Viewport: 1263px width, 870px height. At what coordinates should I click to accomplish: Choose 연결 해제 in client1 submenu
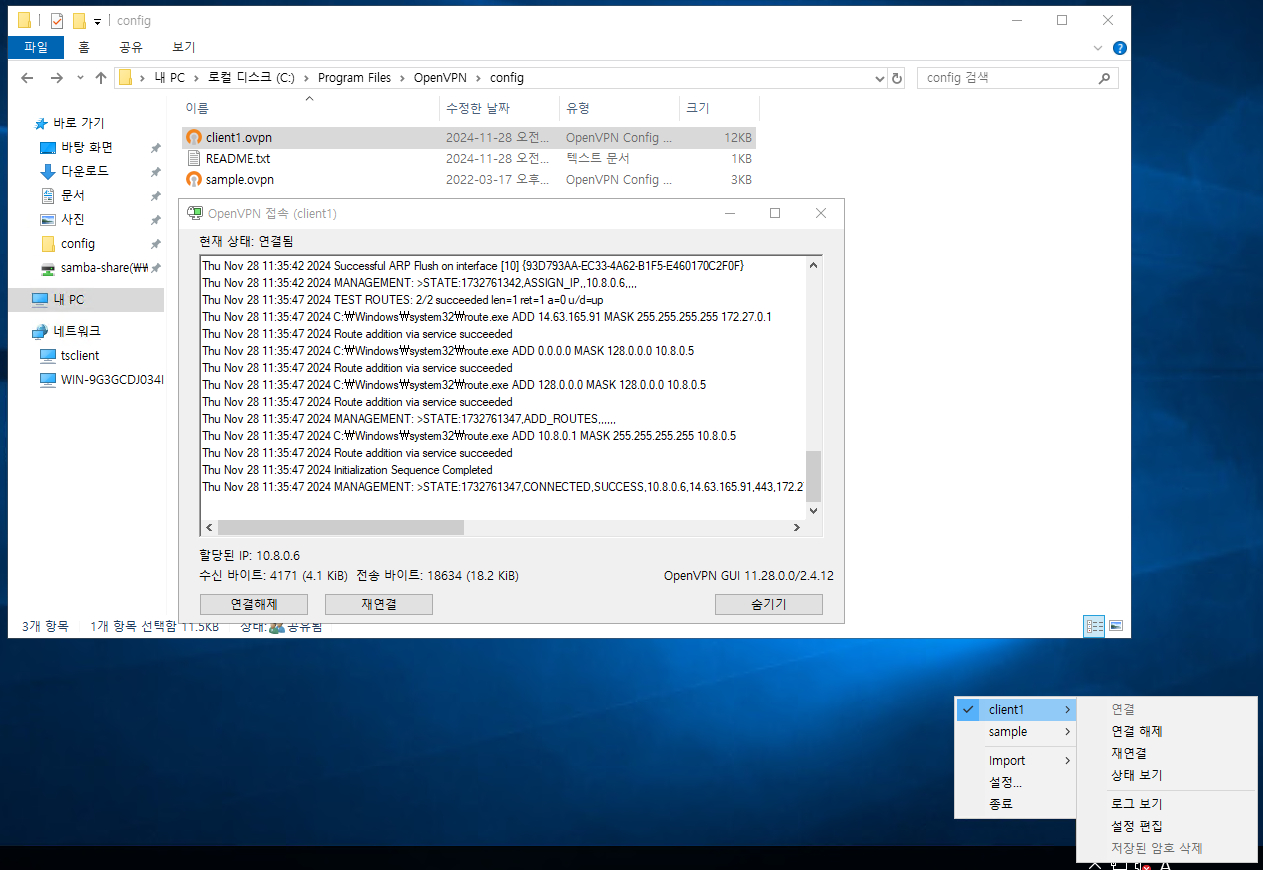[x=1167, y=732]
